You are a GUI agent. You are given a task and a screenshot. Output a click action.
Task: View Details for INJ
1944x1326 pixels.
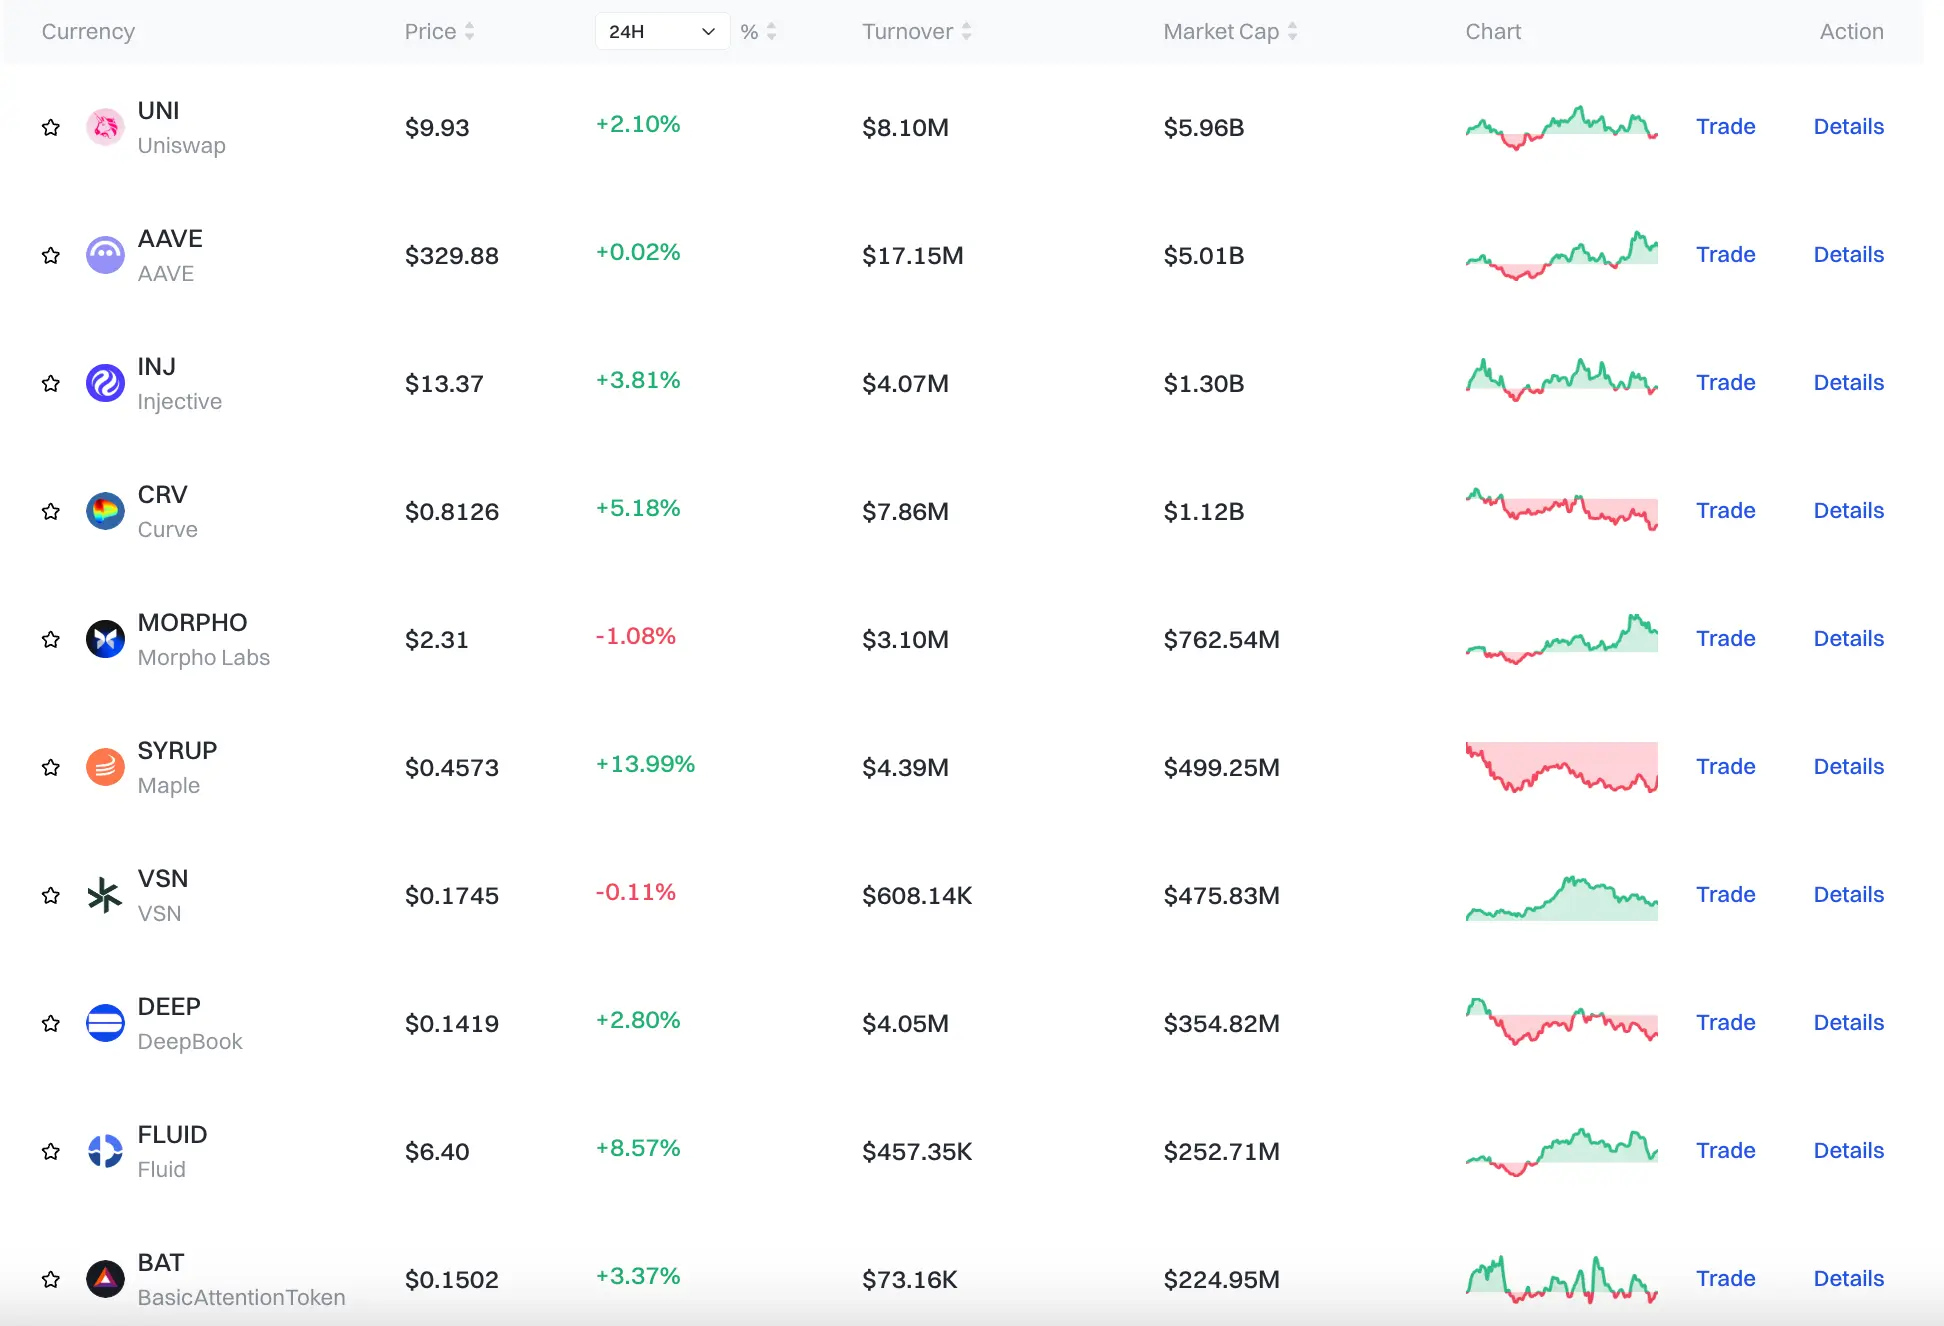tap(1848, 383)
